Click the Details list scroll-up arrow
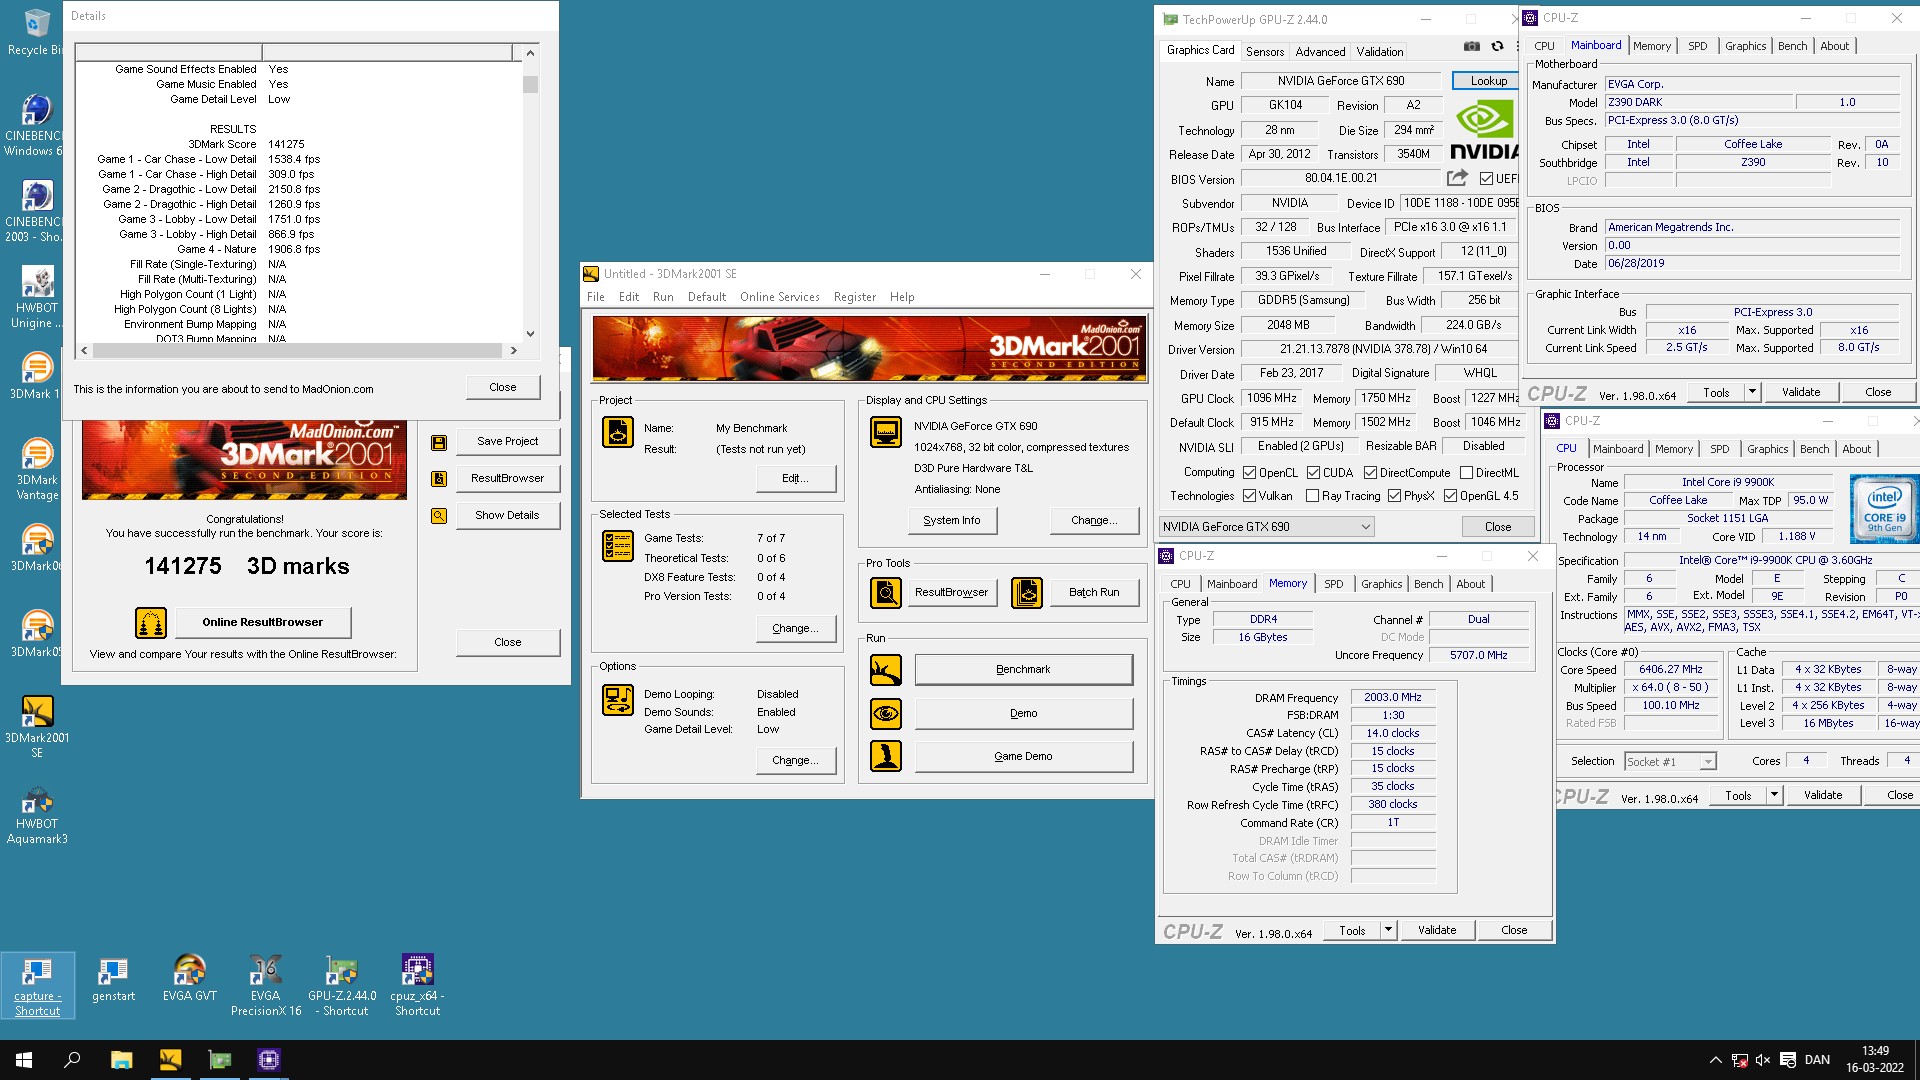The height and width of the screenshot is (1080, 1920). pos(530,53)
